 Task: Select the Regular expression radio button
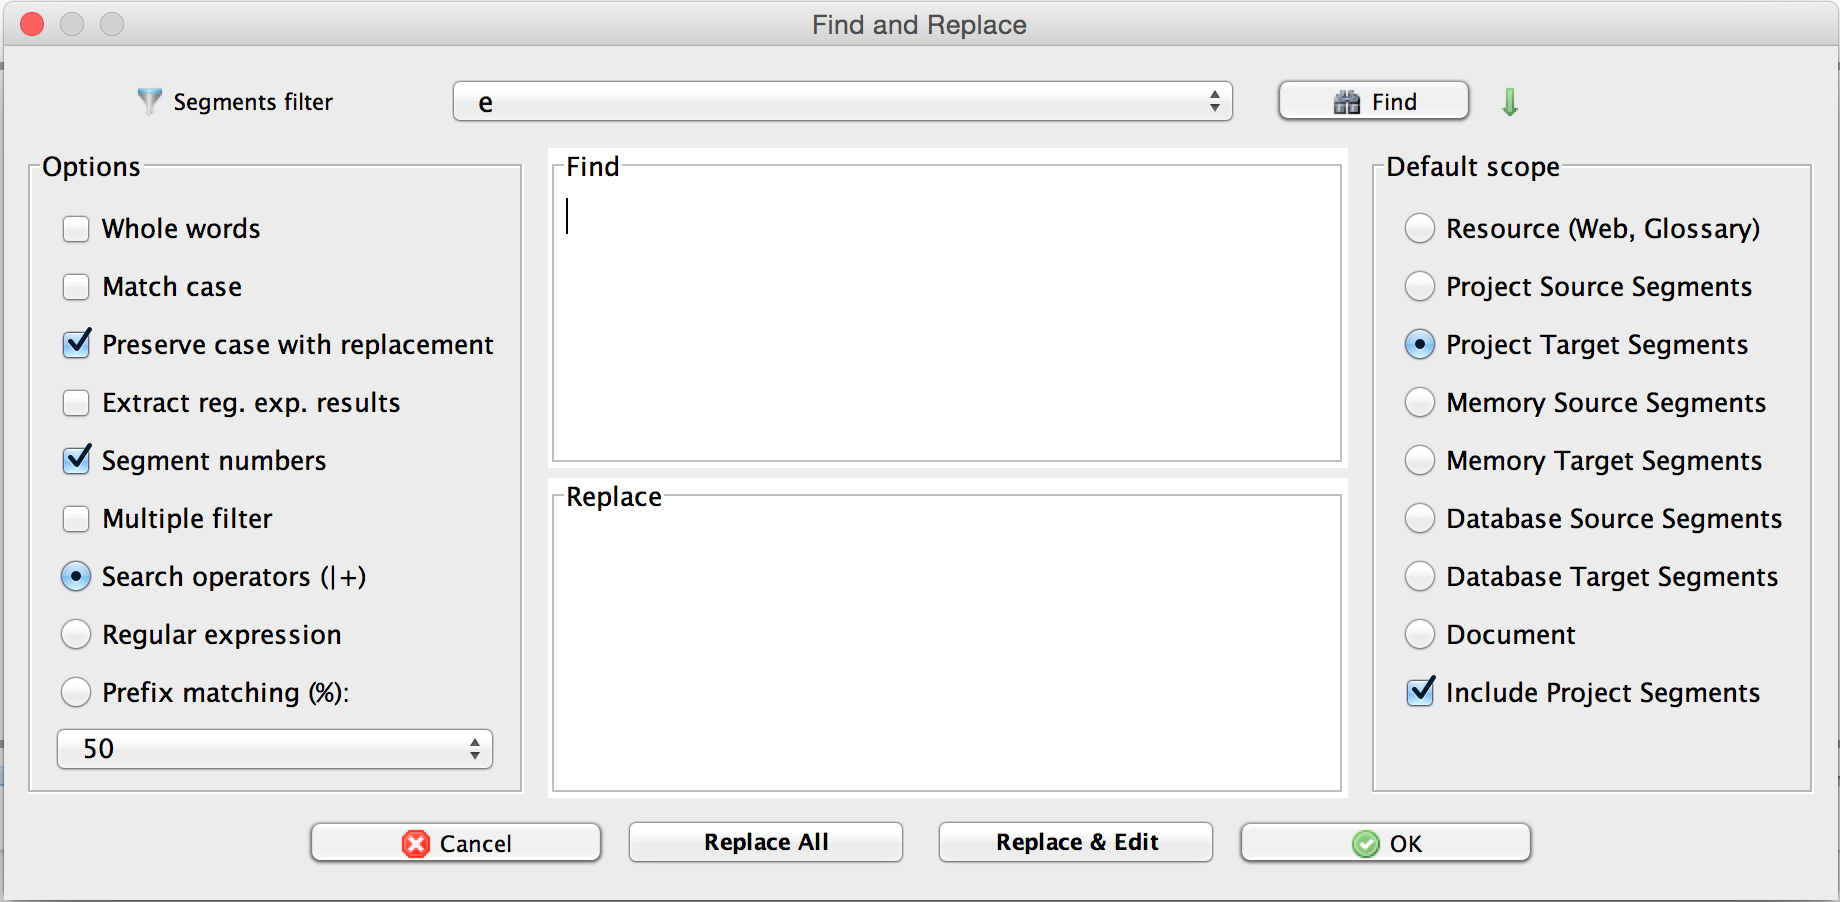click(x=76, y=635)
